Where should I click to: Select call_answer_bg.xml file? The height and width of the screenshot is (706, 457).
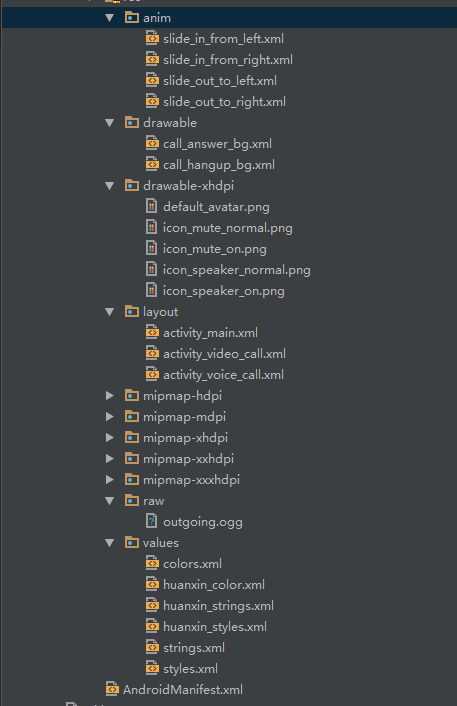point(217,144)
